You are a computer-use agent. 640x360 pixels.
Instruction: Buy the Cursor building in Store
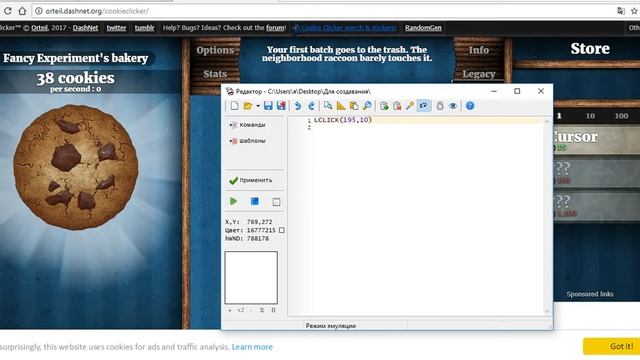click(596, 140)
